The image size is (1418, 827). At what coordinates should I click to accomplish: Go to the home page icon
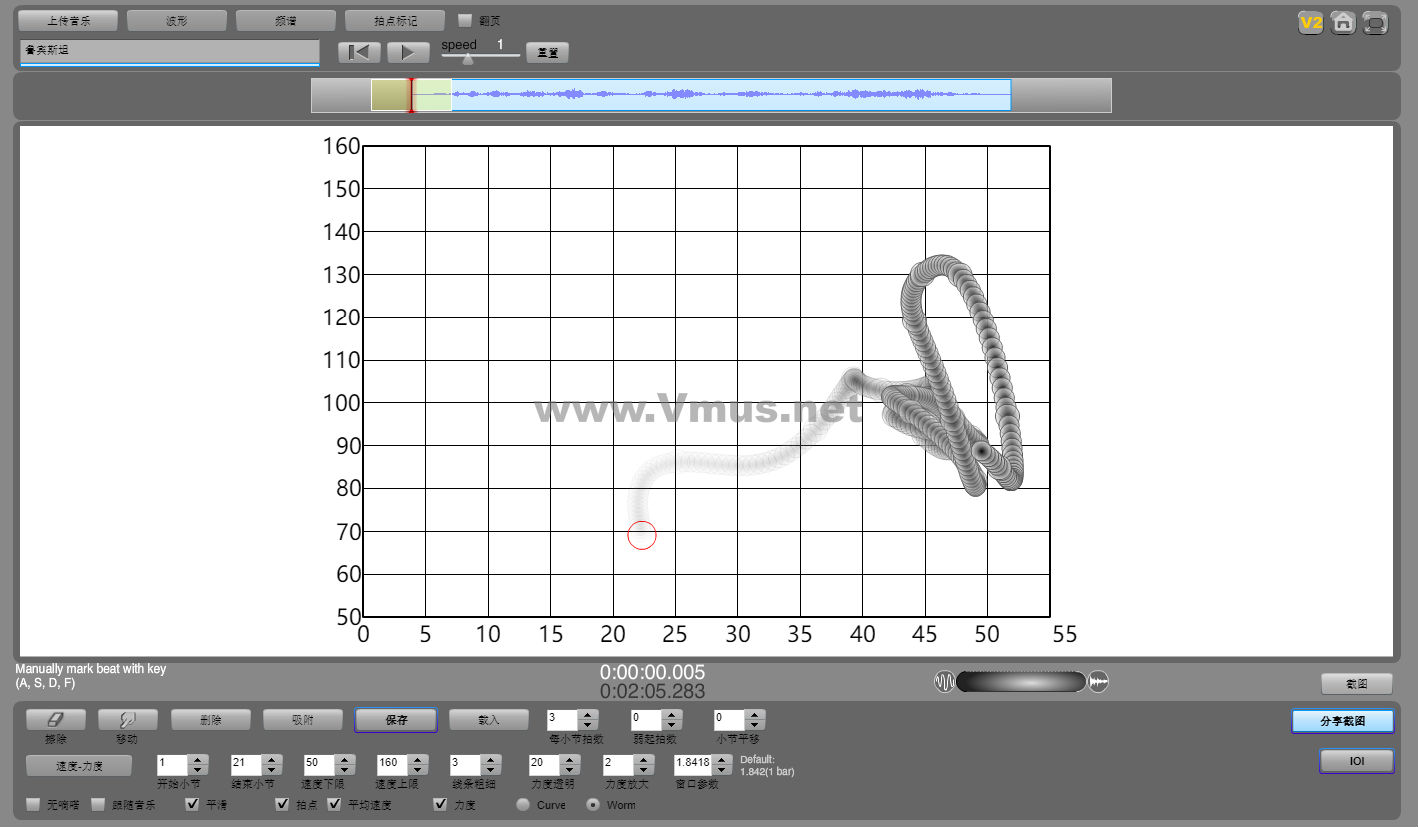click(x=1343, y=22)
